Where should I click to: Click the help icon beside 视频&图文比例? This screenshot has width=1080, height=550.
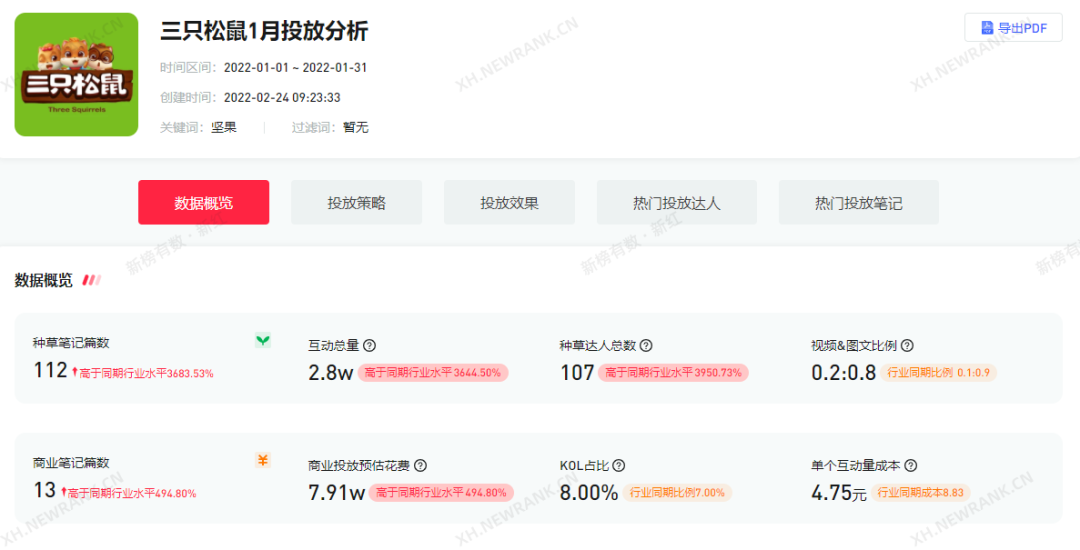(x=907, y=346)
